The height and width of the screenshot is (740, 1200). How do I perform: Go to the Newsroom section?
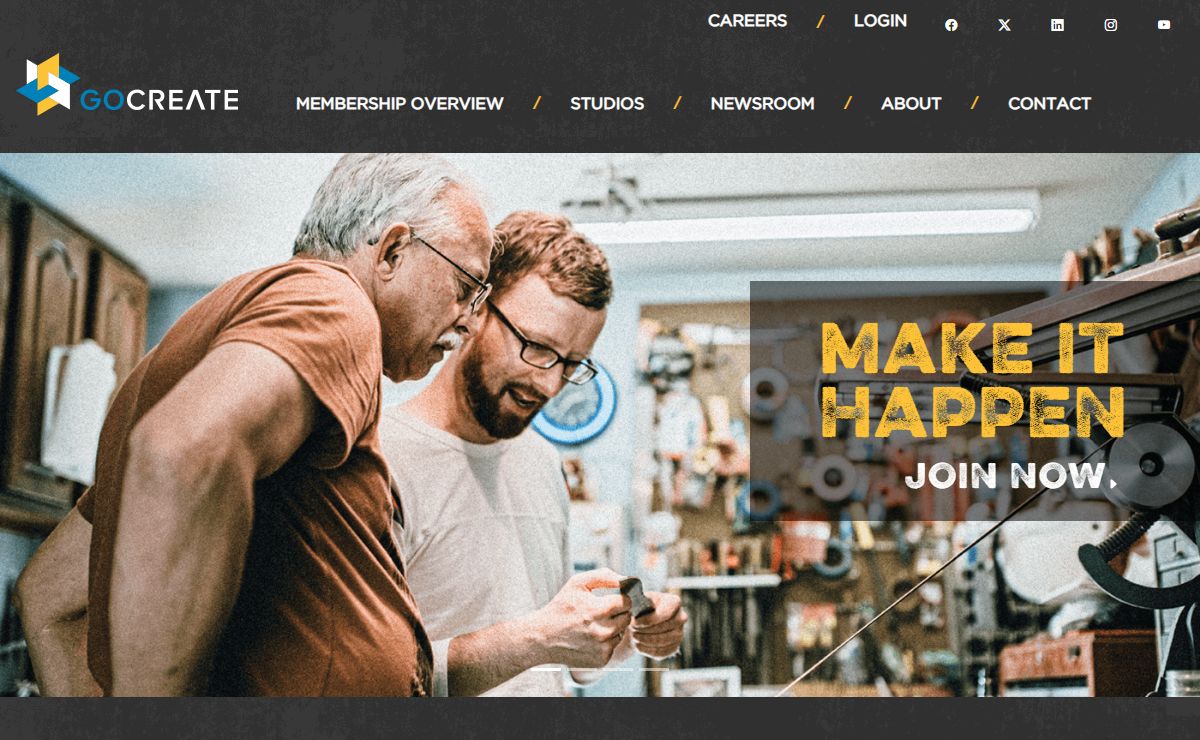pos(762,103)
